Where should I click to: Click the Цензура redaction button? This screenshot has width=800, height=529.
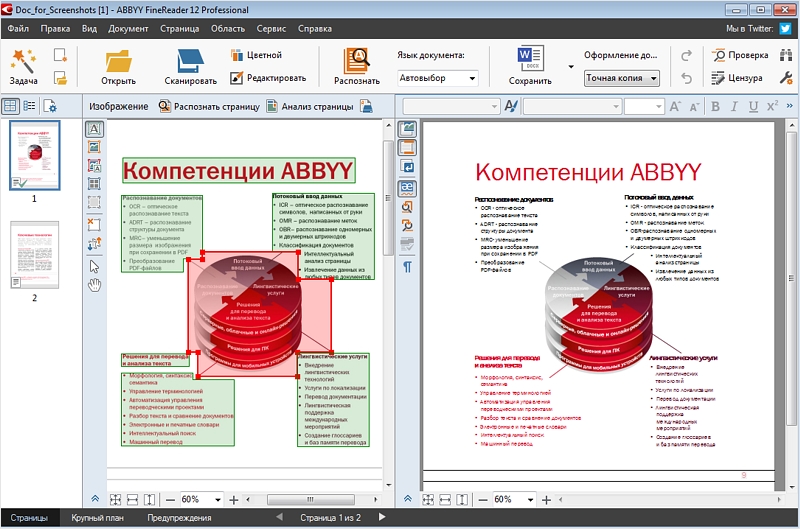738,78
